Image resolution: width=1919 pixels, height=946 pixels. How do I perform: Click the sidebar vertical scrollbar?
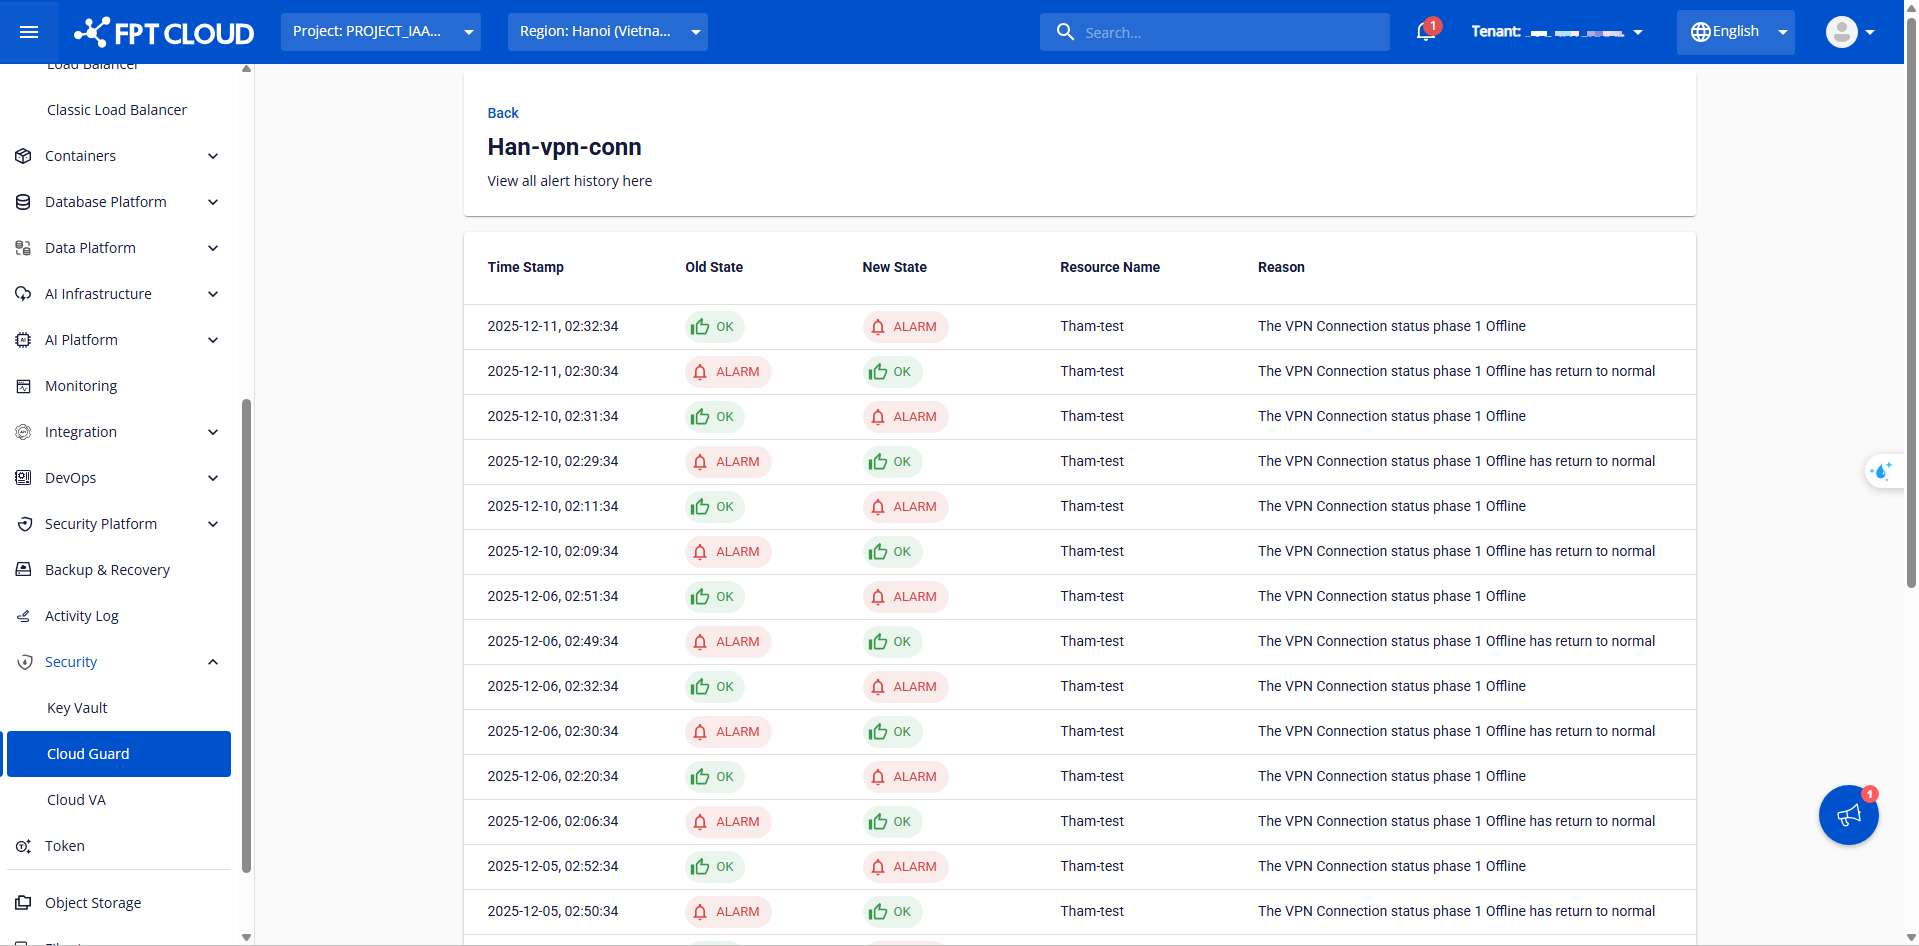tap(246, 635)
